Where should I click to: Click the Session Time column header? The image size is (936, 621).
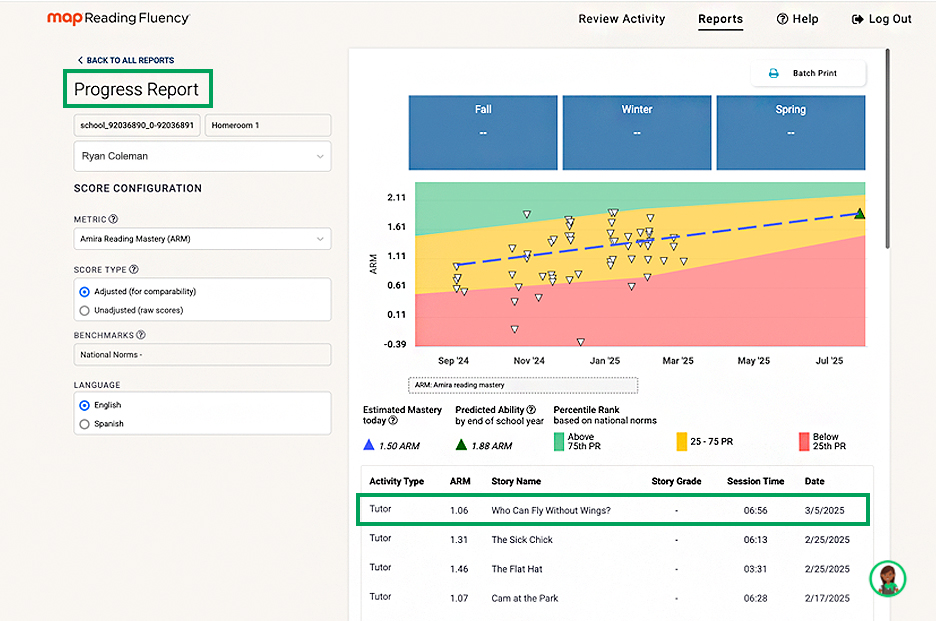click(x=756, y=481)
